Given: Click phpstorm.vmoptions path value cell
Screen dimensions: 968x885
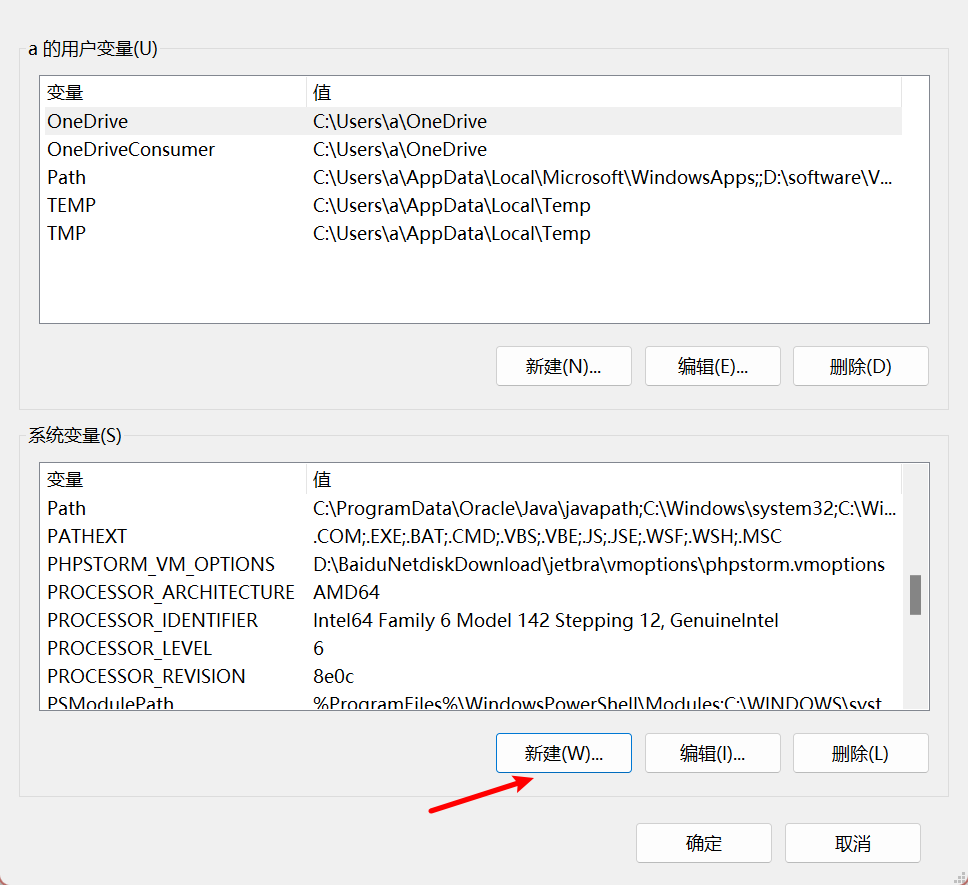Looking at the screenshot, I should coord(599,564).
